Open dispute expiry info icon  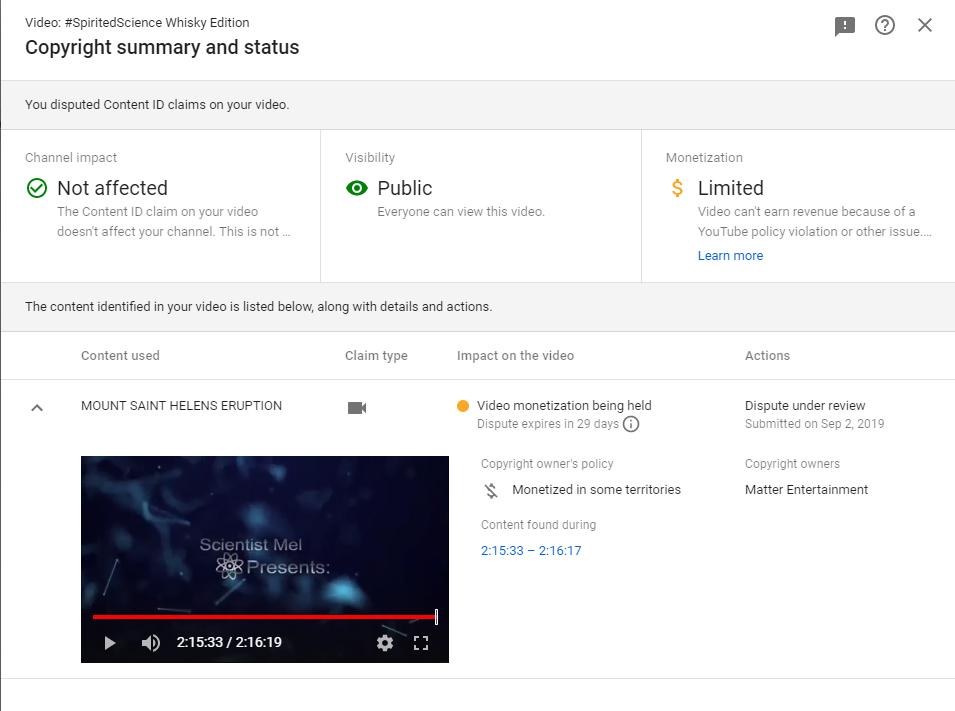(x=631, y=423)
